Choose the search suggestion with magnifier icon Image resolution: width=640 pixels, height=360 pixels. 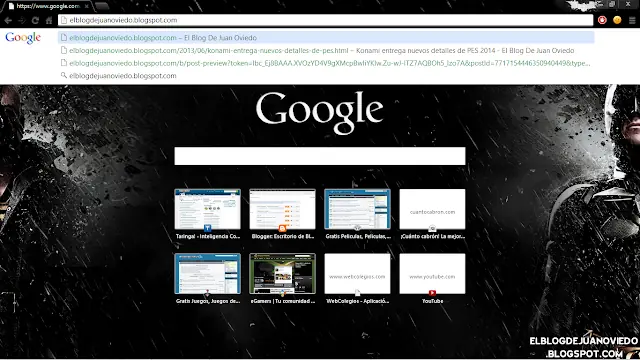pyautogui.click(x=326, y=76)
